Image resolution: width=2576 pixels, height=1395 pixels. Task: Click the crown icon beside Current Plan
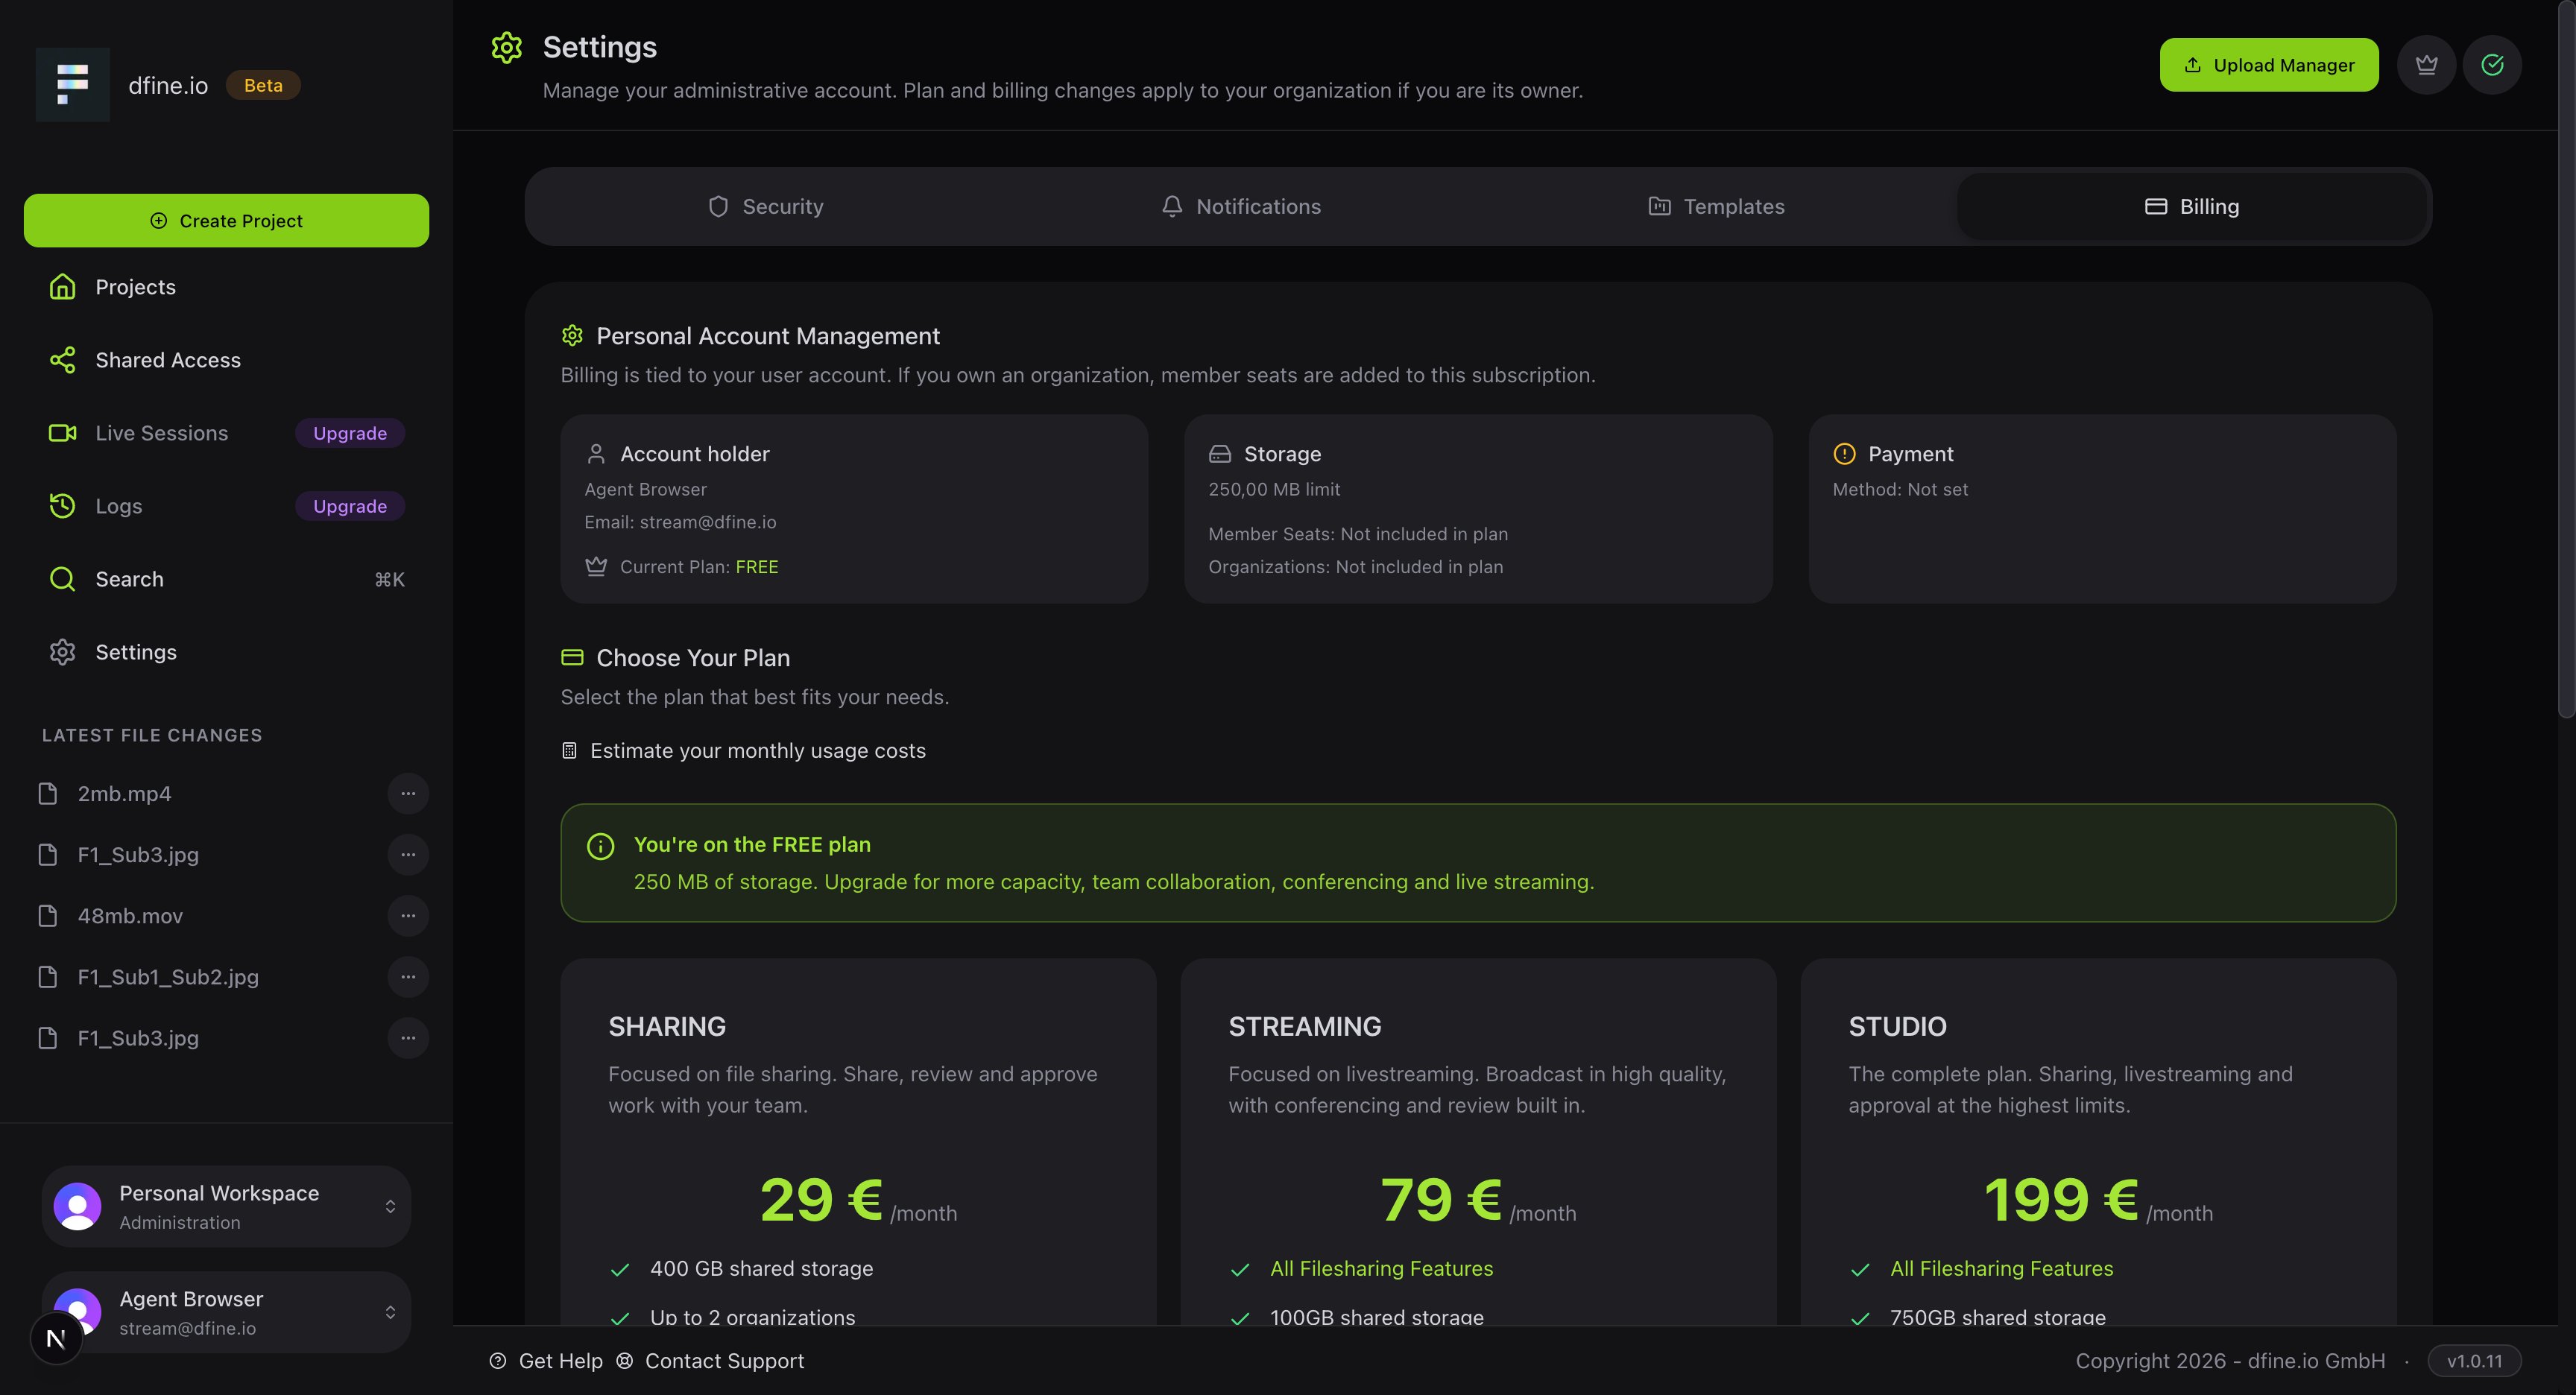596,566
